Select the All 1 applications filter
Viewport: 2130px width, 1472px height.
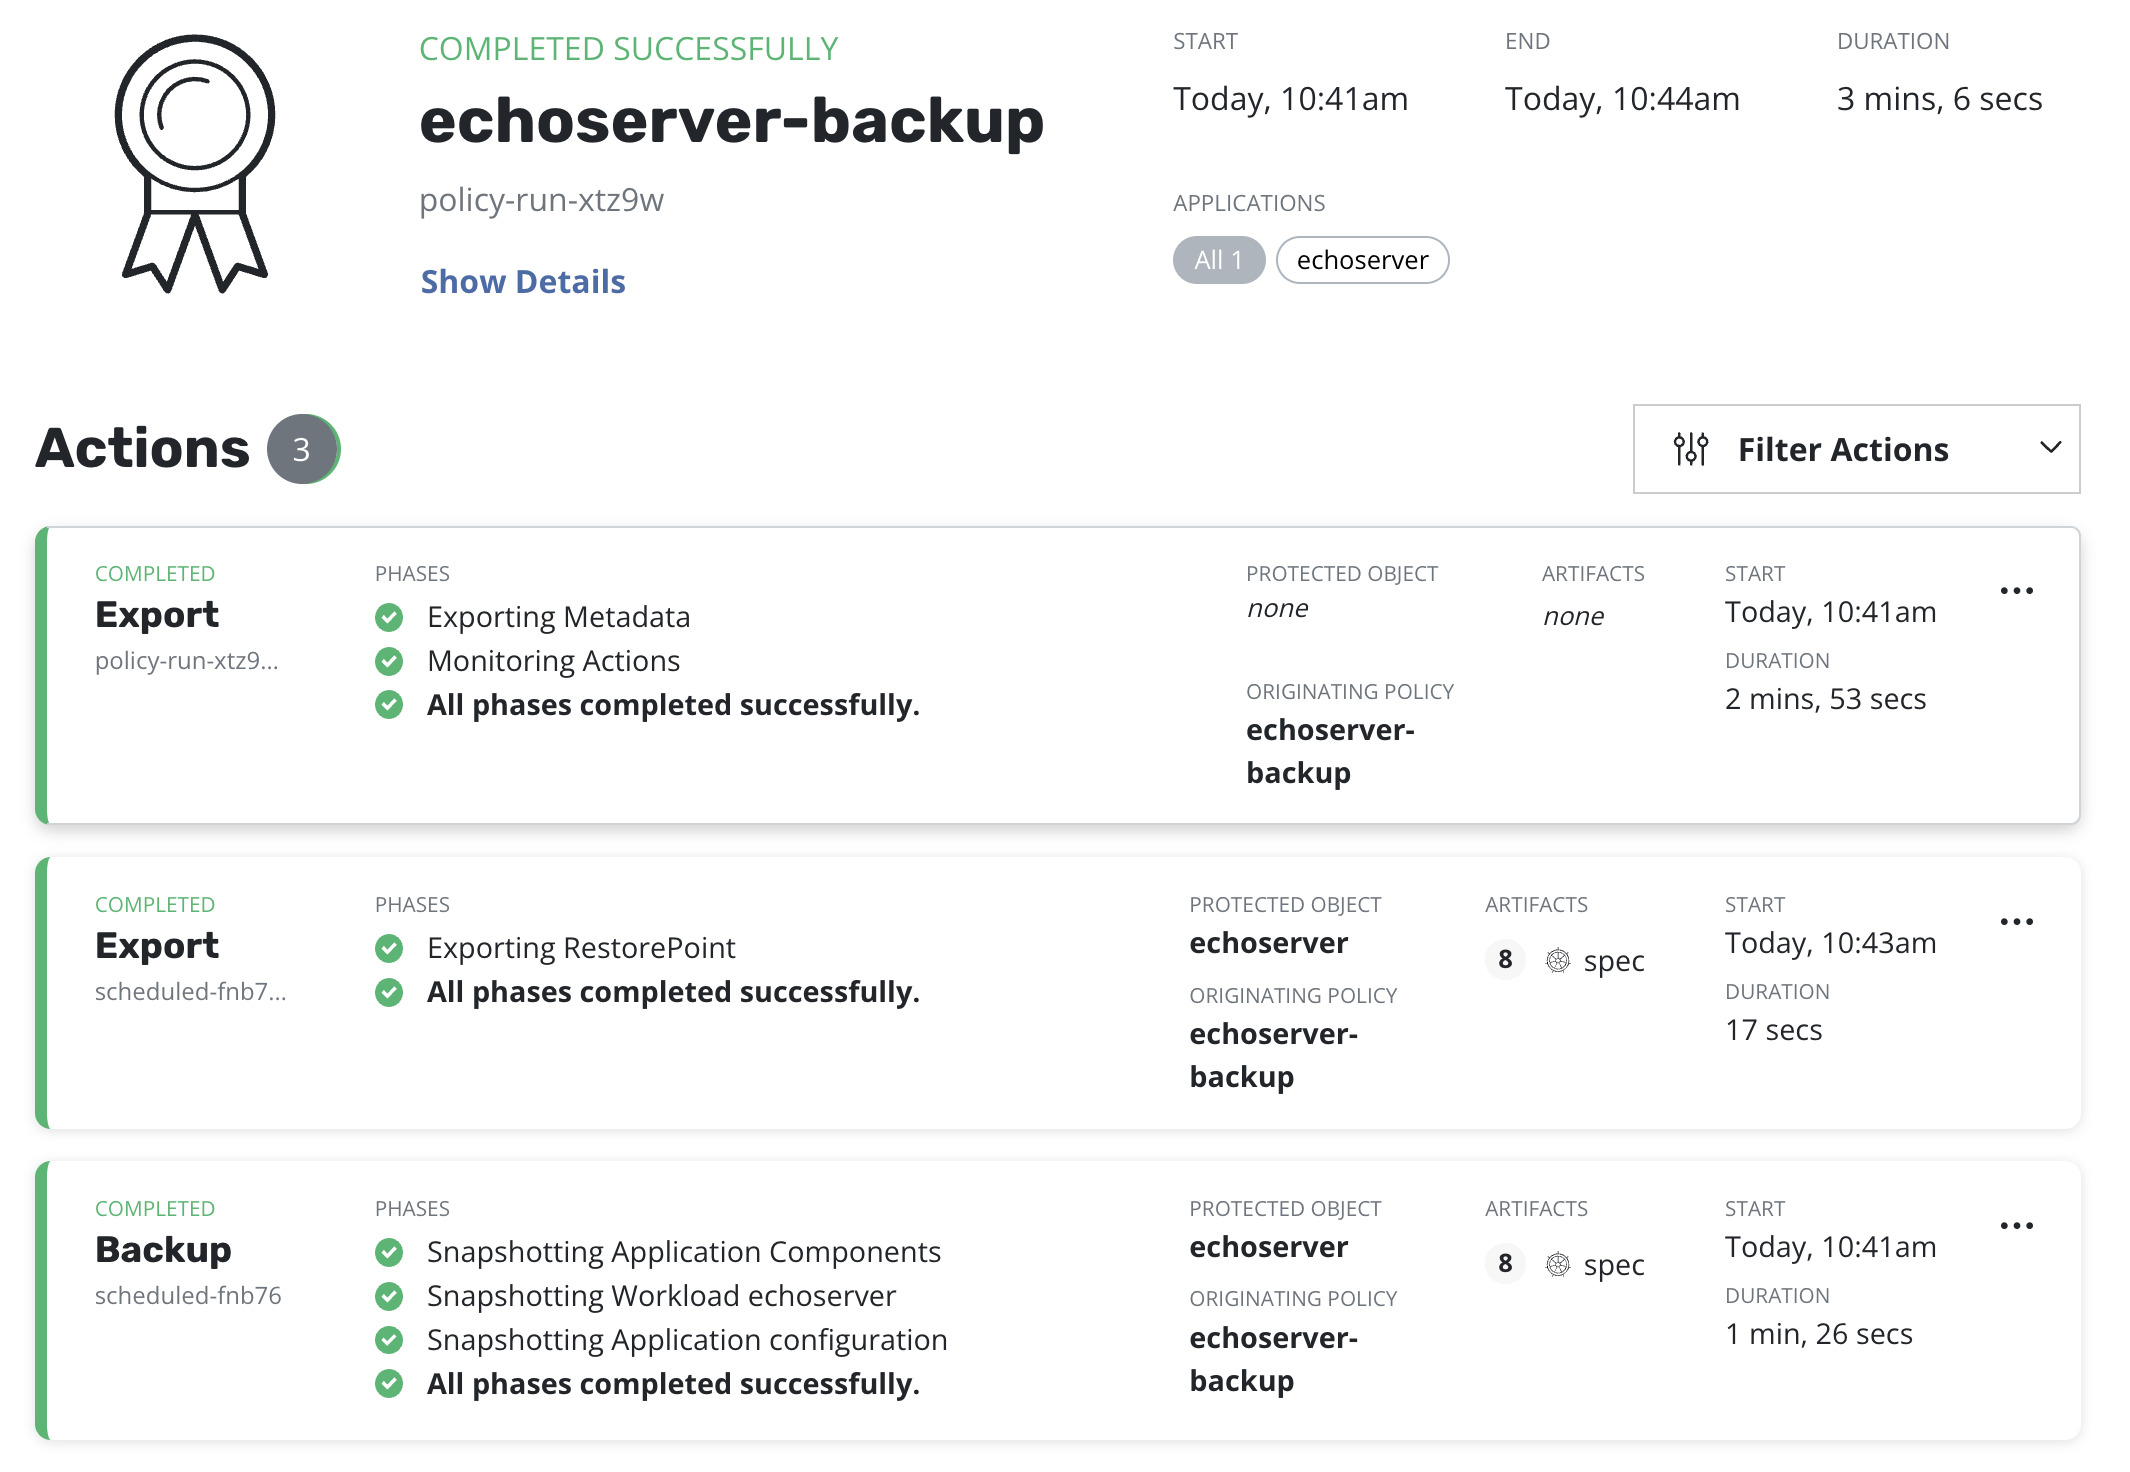1218,260
